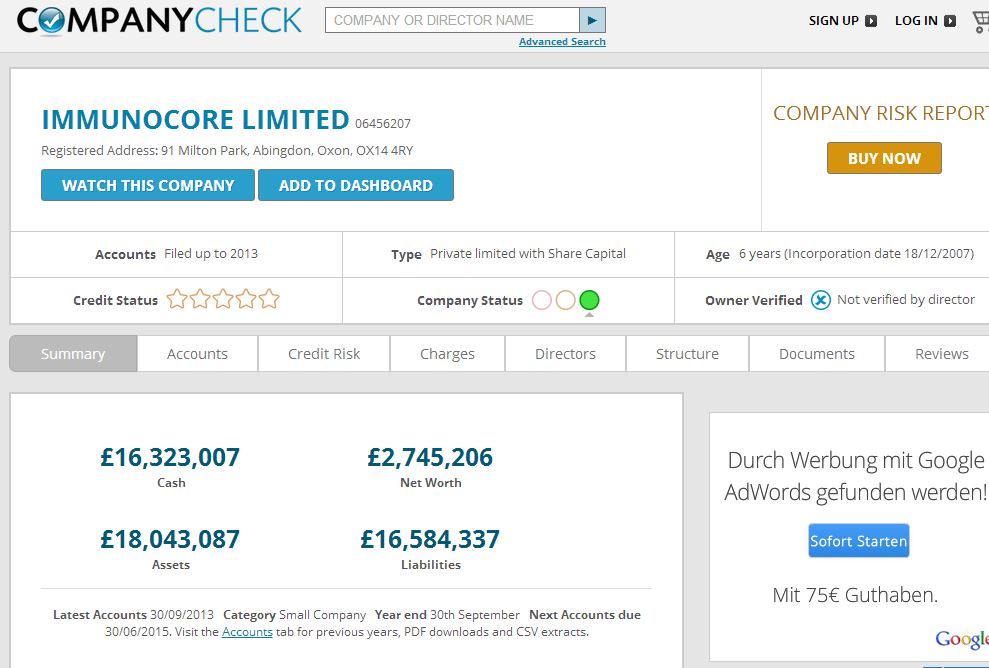Viewport: 989px width, 668px height.
Task: Click the CompanyCheck logo
Action: [159, 20]
